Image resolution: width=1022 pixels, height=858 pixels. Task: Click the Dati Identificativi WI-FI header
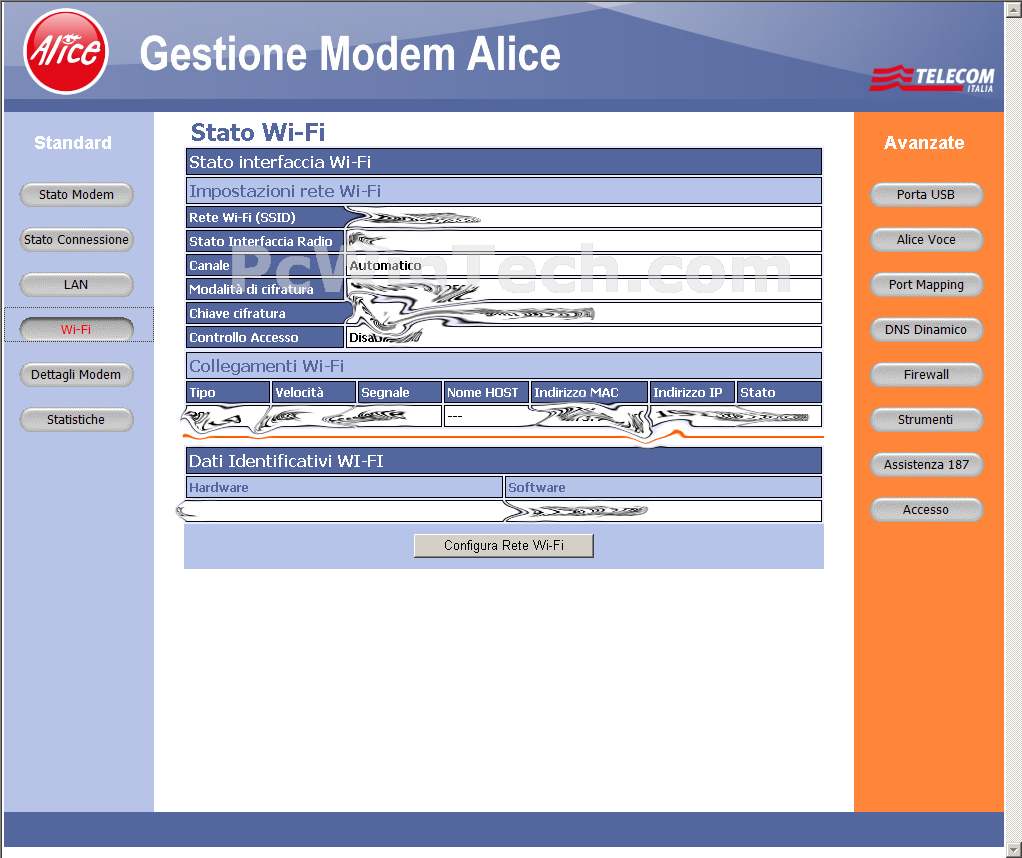[x=504, y=461]
